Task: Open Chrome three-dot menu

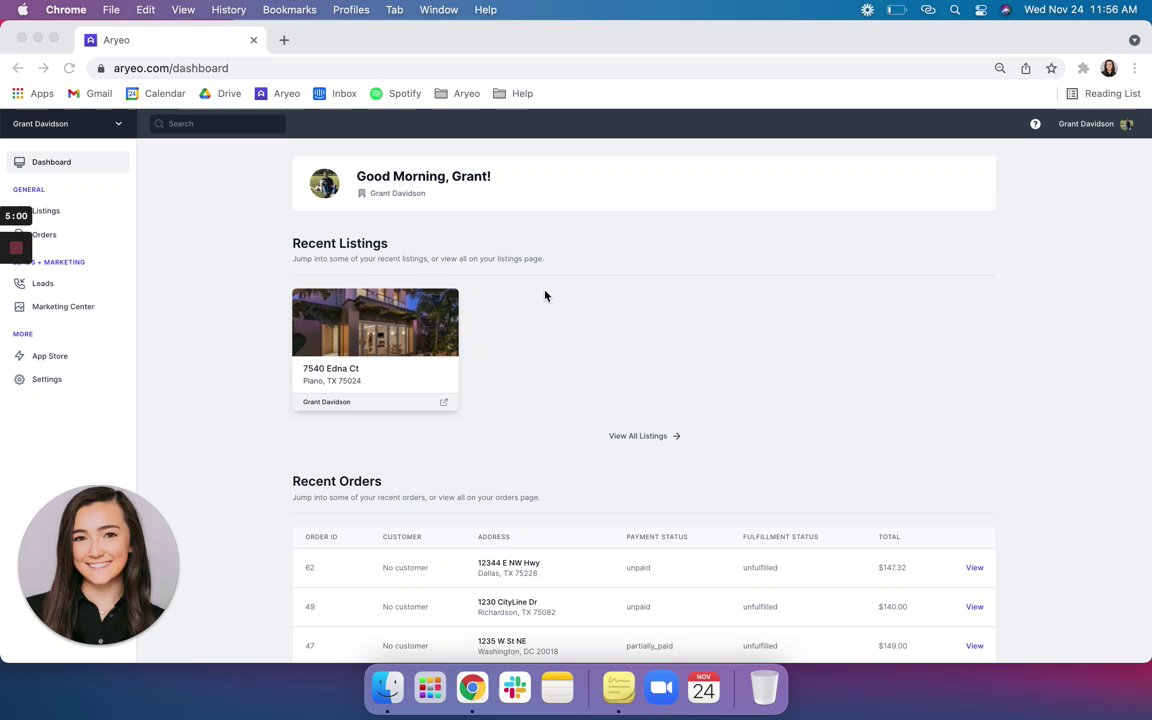Action: point(1134,68)
